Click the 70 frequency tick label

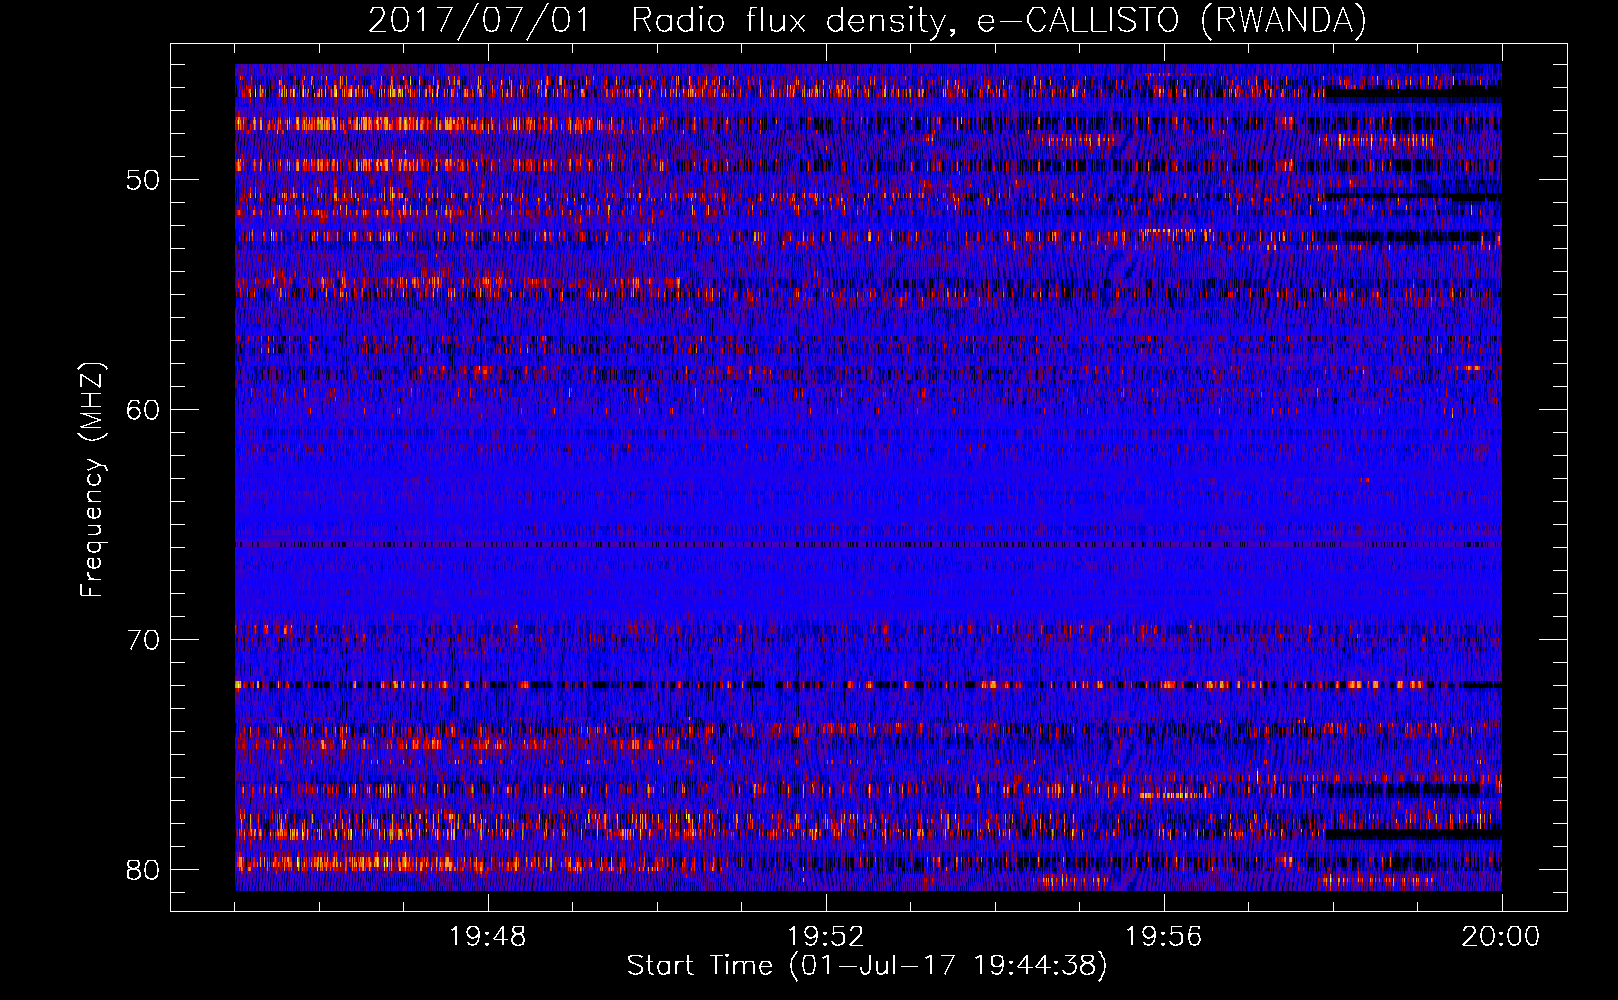pos(143,640)
